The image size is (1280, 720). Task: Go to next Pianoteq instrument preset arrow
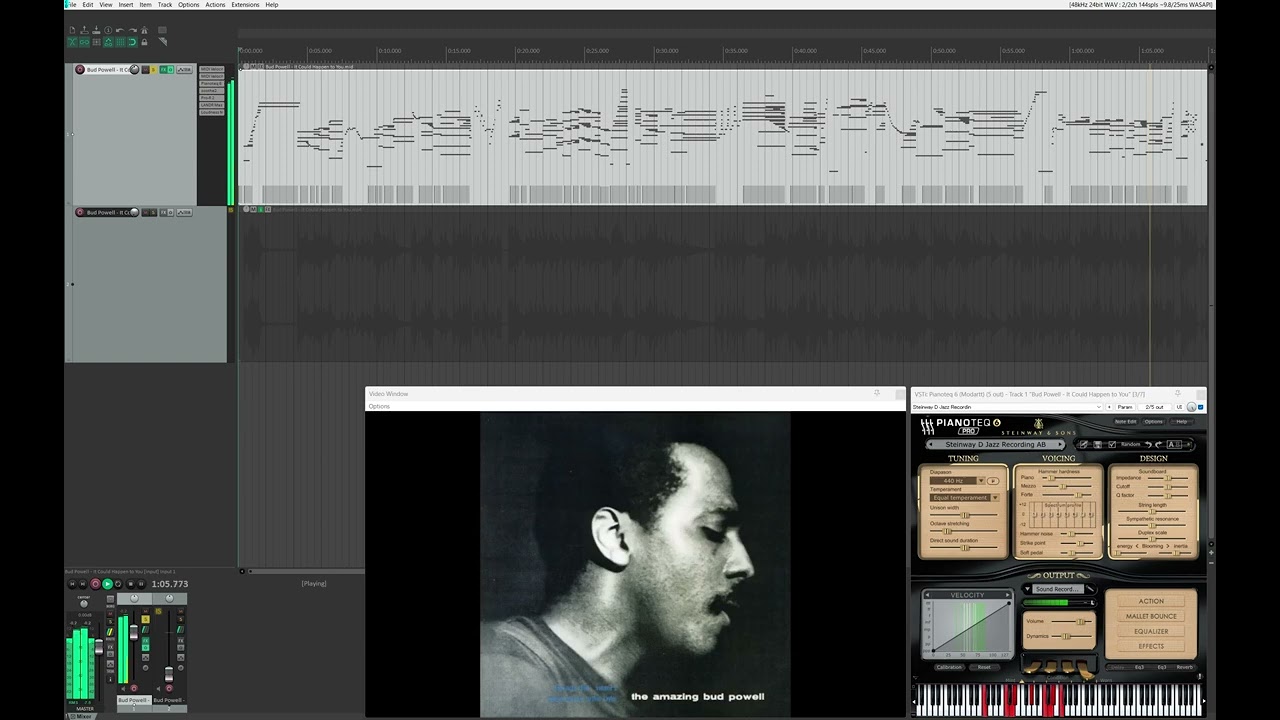pos(1060,444)
